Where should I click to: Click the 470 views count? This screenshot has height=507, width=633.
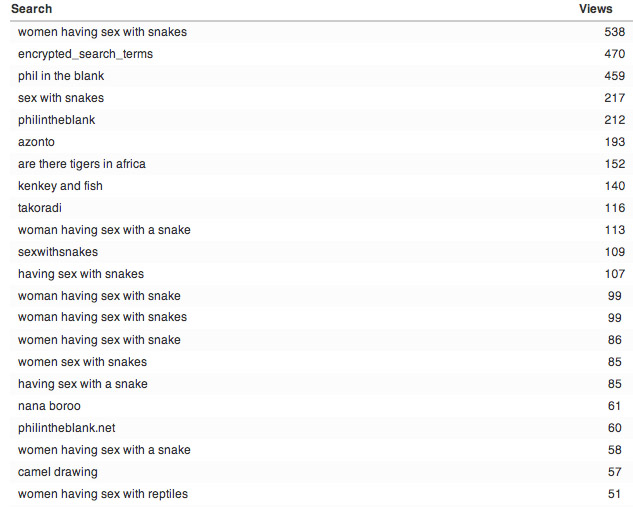[x=614, y=54]
